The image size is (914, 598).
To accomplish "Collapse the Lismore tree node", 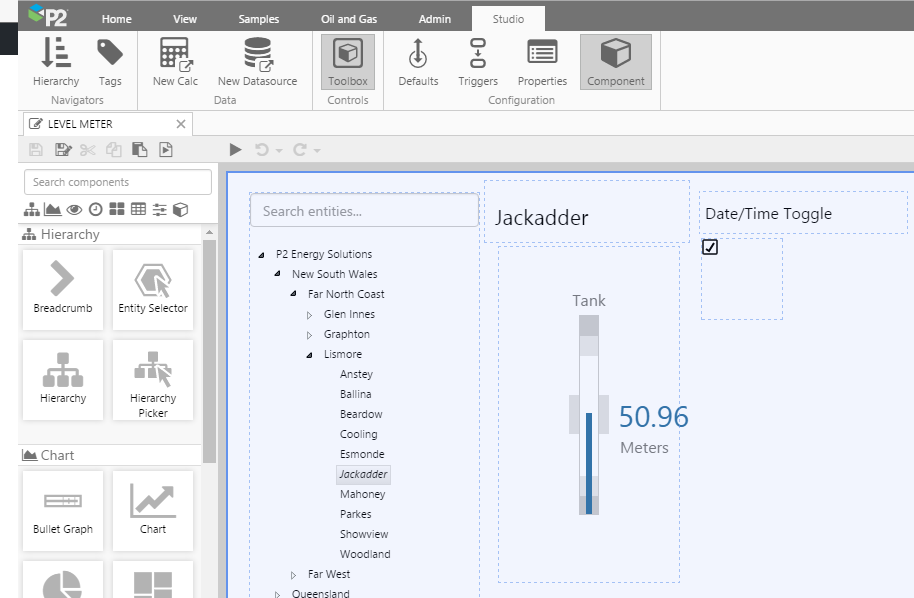I will (310, 355).
